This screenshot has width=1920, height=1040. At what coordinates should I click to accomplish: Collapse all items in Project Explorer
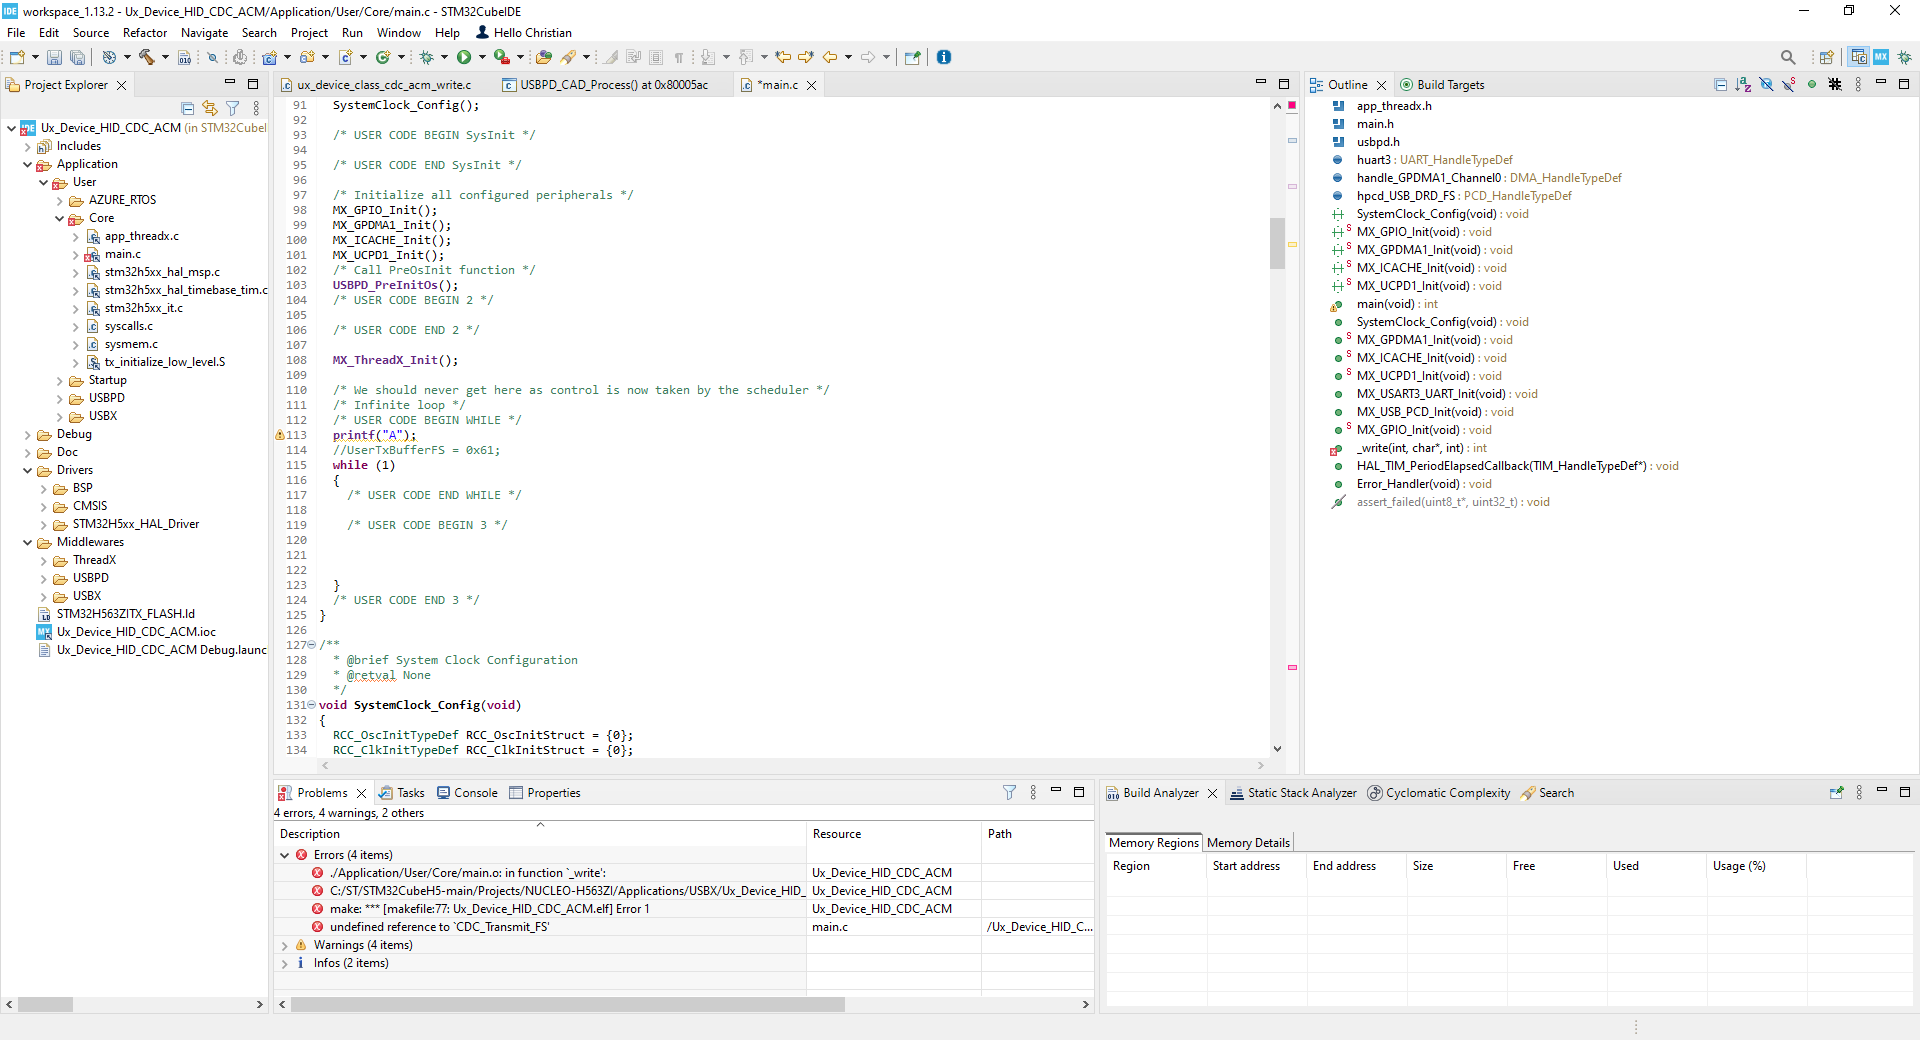click(x=188, y=108)
